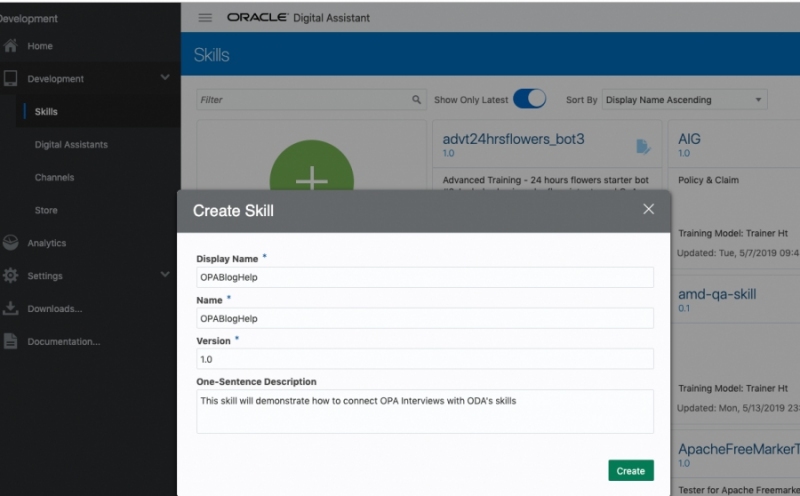Click 'Advanced Training - 24 hours flowers' text
Viewport: 800px width, 496px height.
(x=545, y=180)
